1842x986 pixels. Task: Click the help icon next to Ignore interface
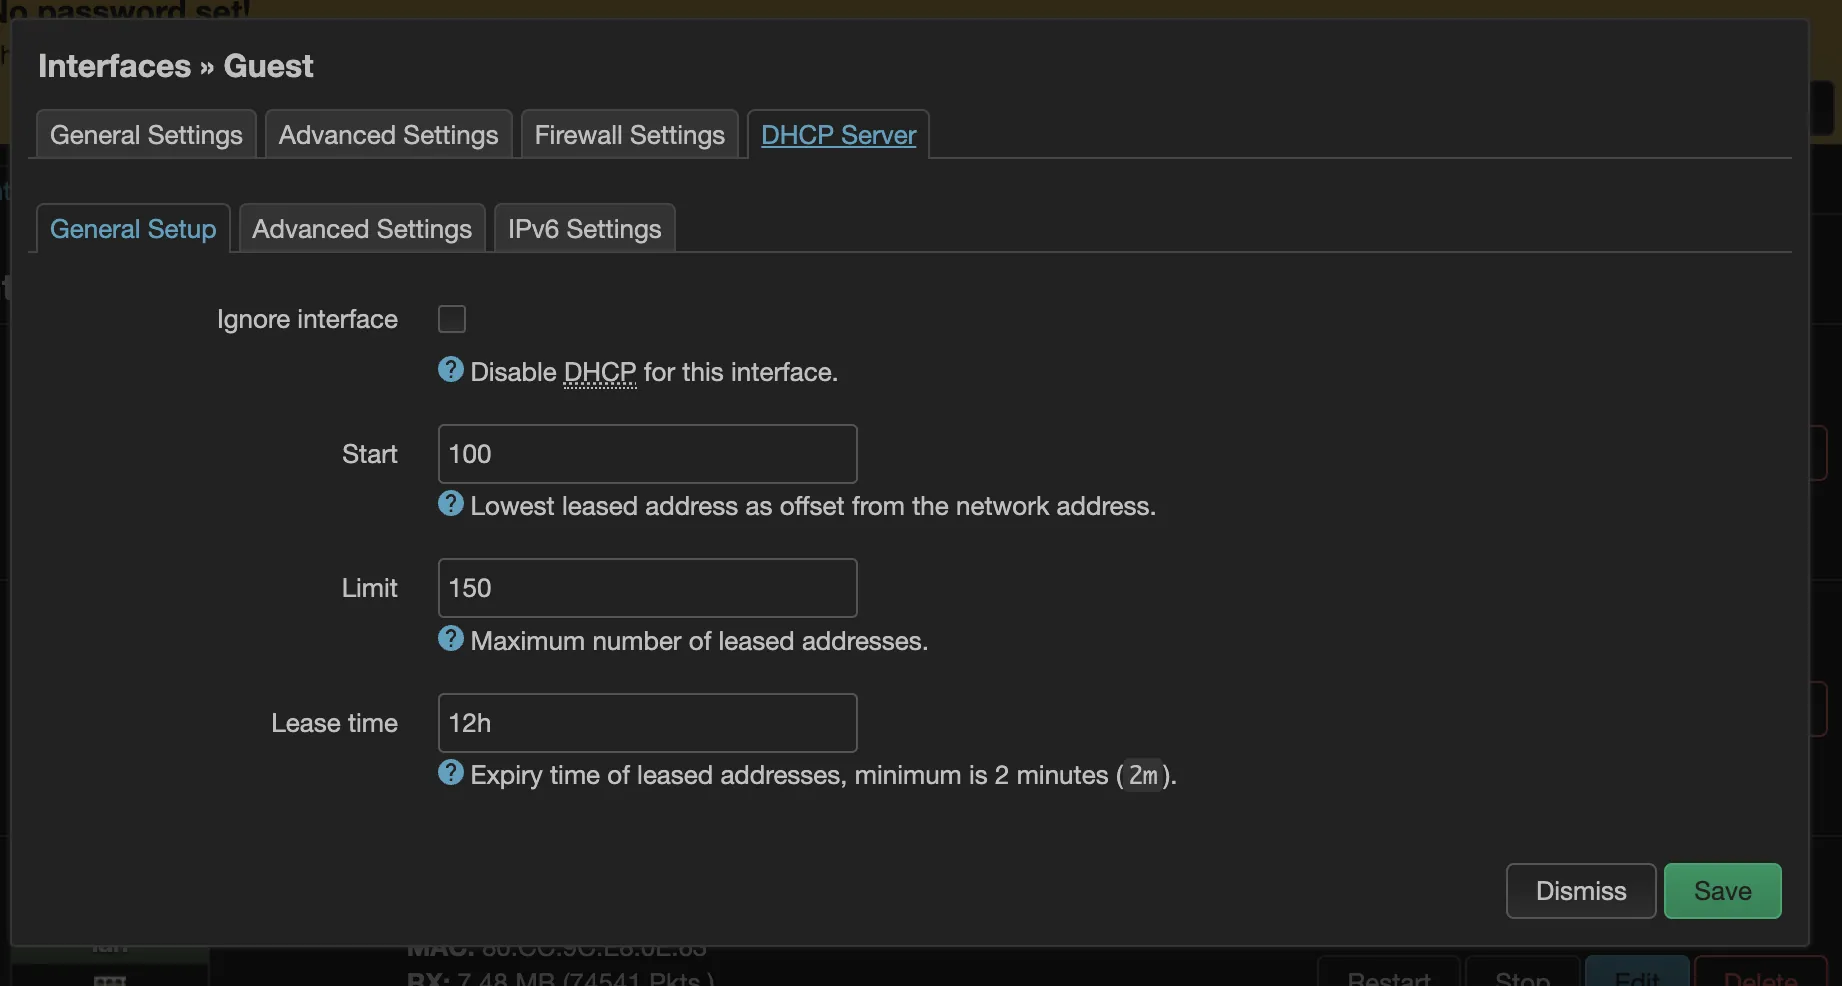[x=451, y=369]
